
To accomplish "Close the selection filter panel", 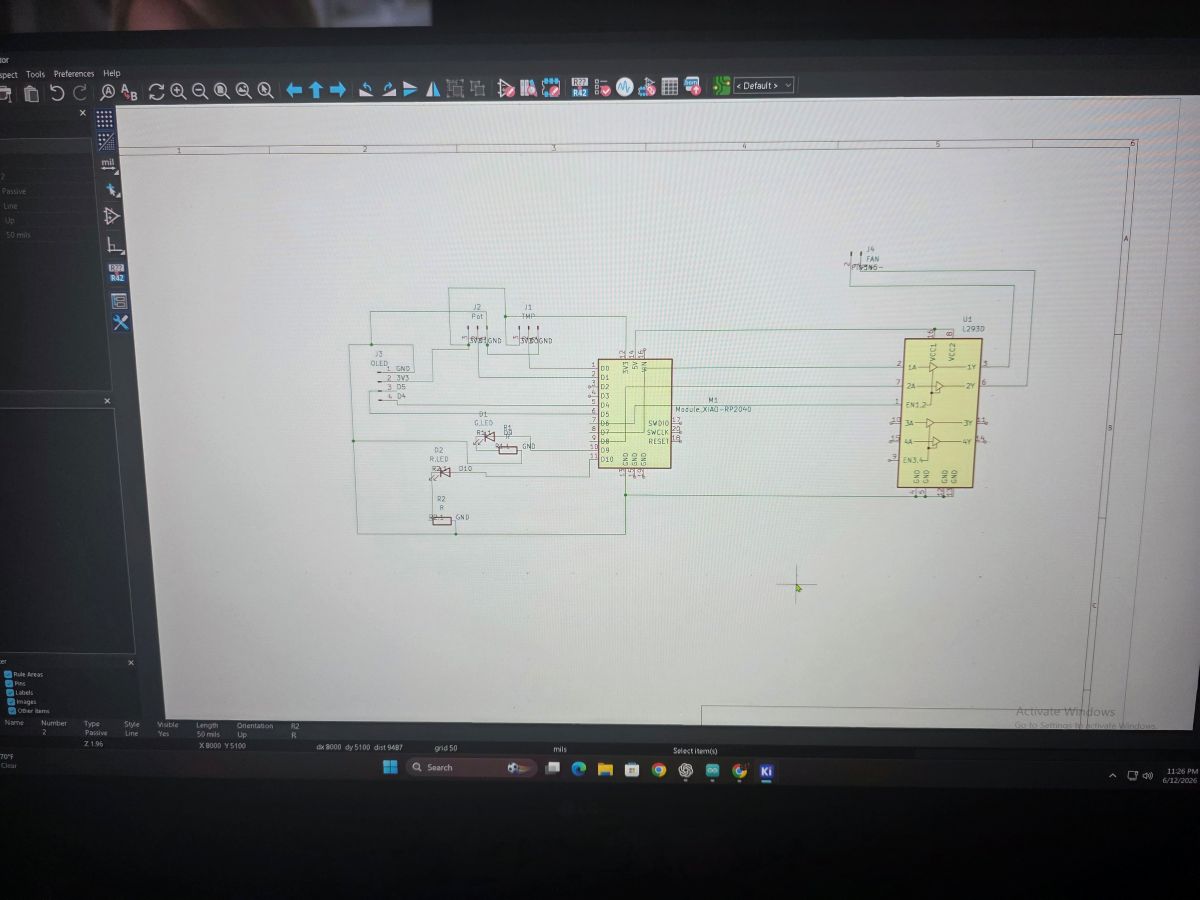I will pos(131,662).
